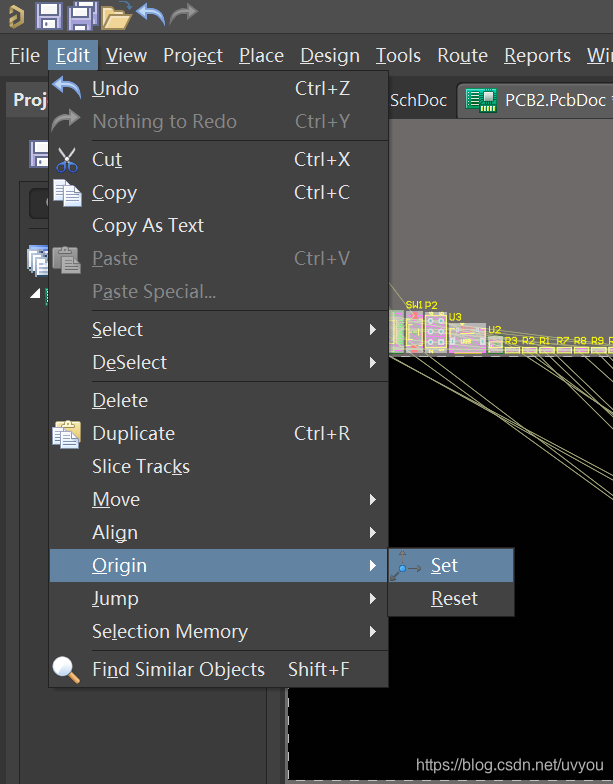Click the Save All icon in the toolbar
Viewport: 613px width, 784px height.
pyautogui.click(x=82, y=15)
